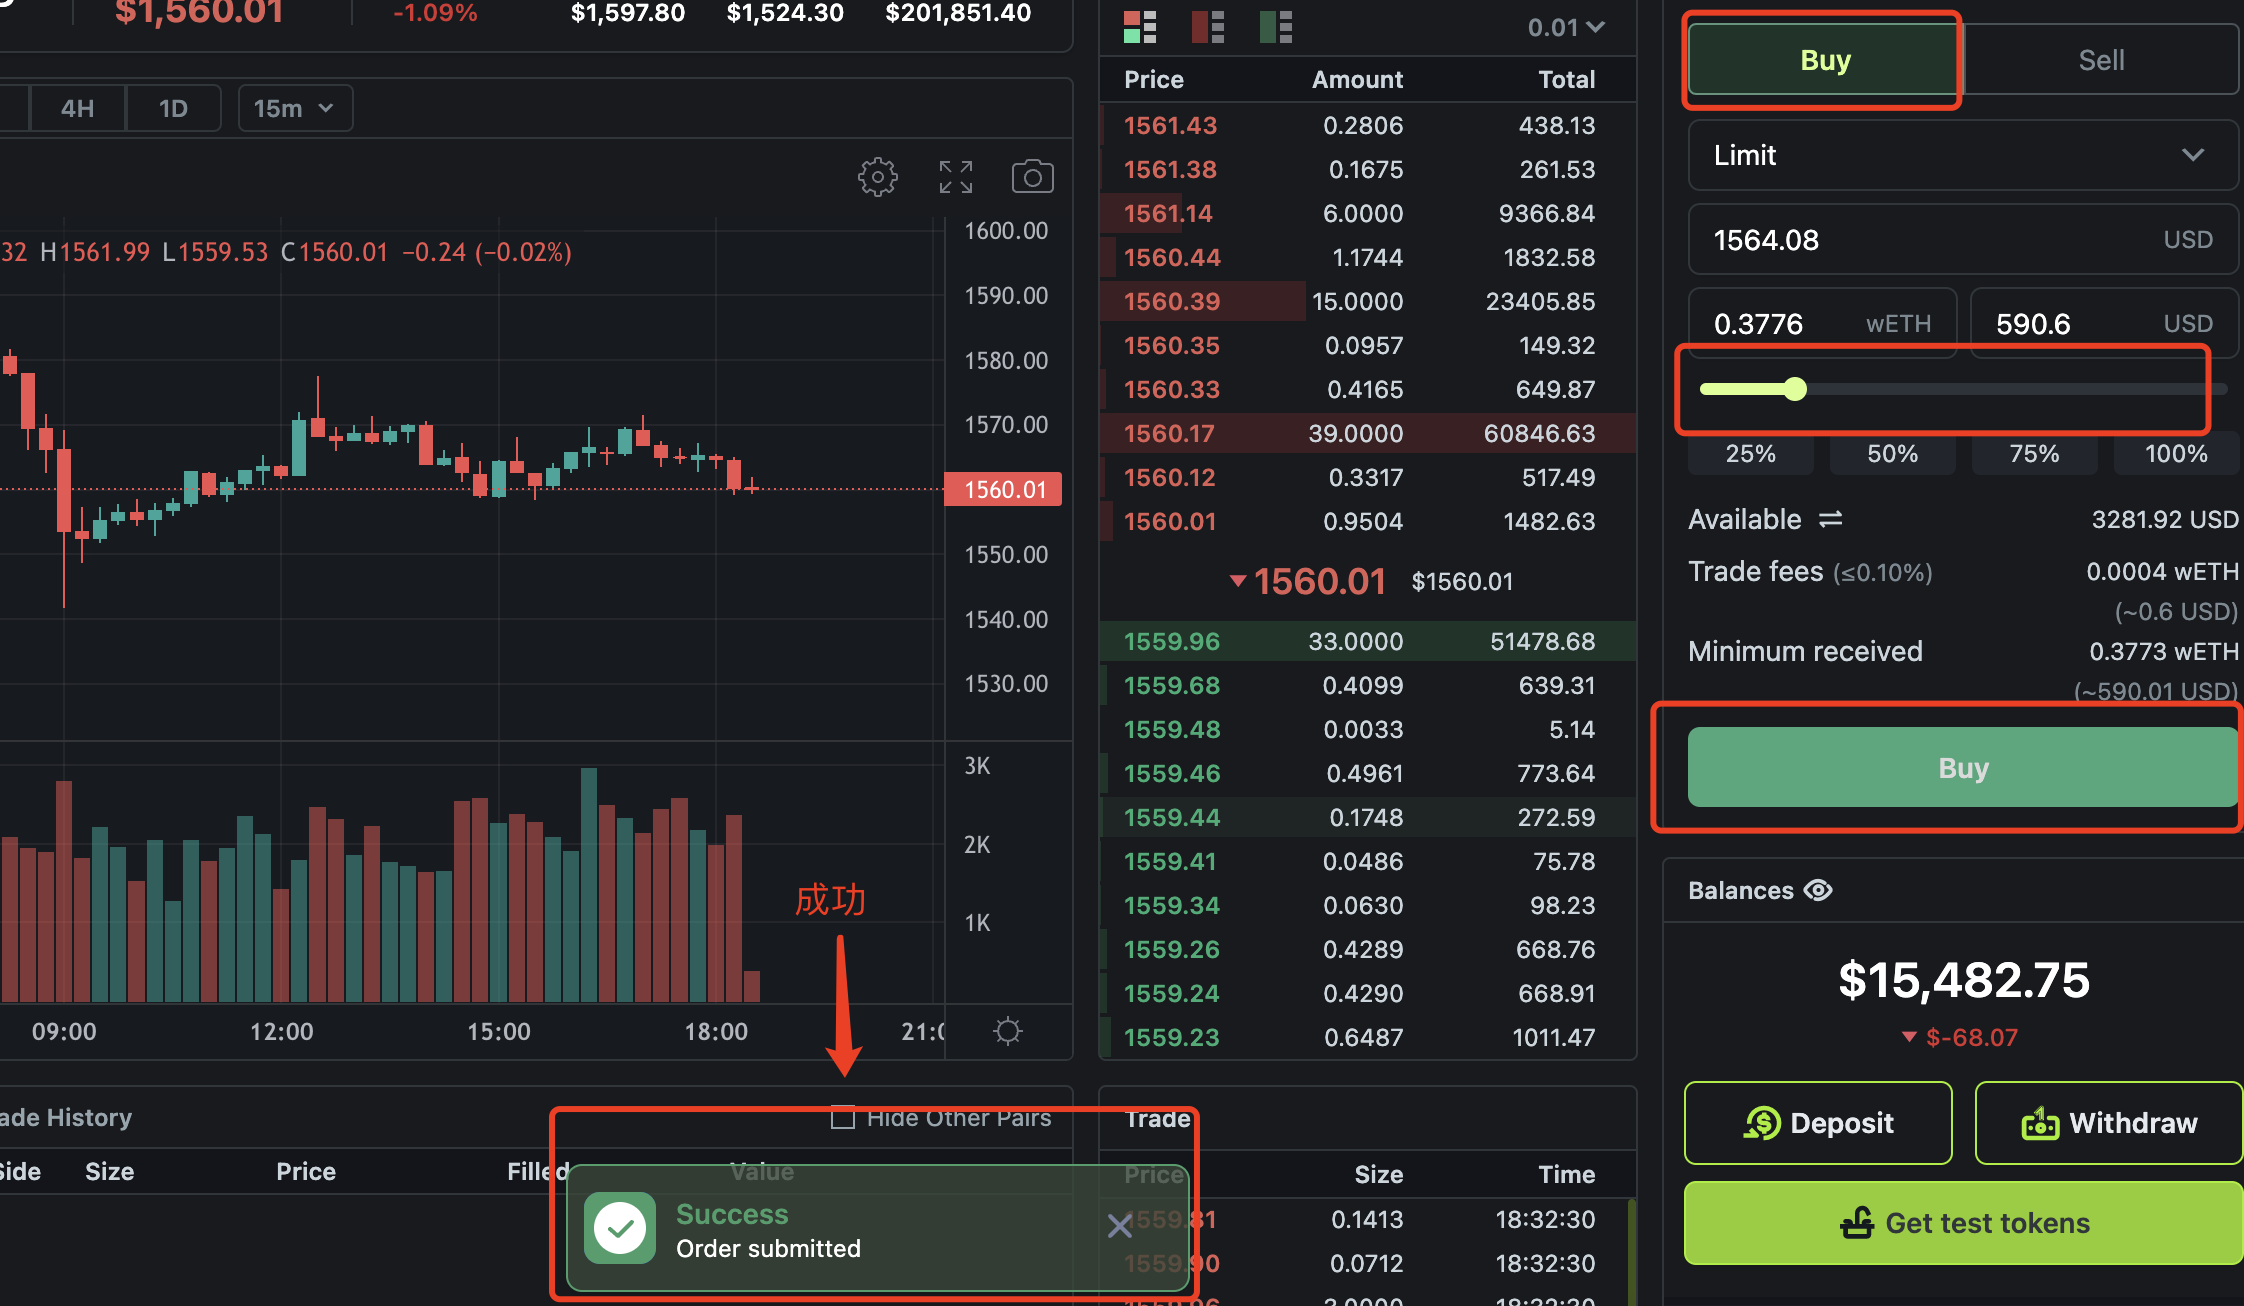
Task: Select ask price 1560.01 row
Action: (1367, 521)
